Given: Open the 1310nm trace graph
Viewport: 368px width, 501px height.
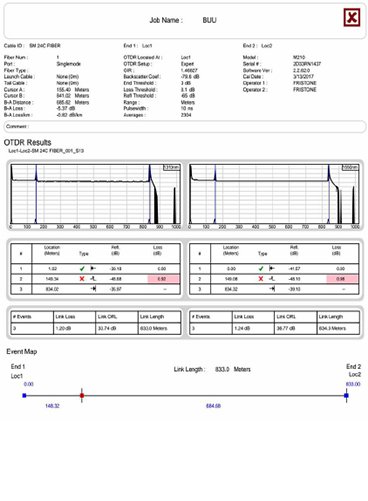Looking at the screenshot, I should coord(95,194).
